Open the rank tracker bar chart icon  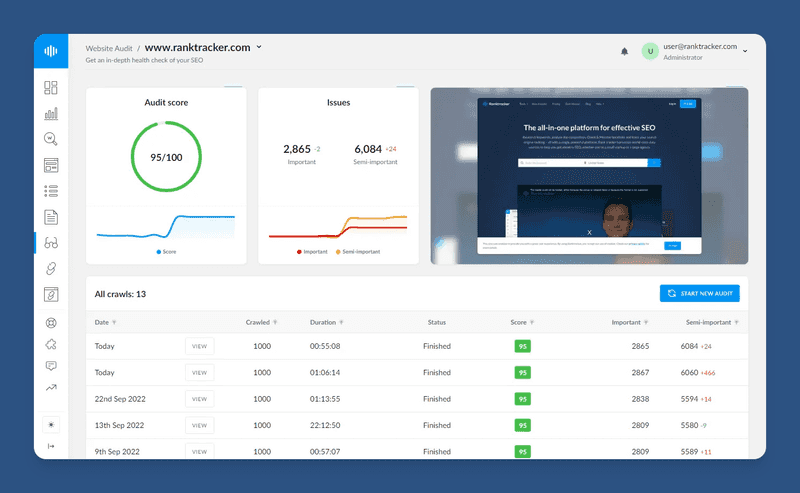(x=51, y=113)
